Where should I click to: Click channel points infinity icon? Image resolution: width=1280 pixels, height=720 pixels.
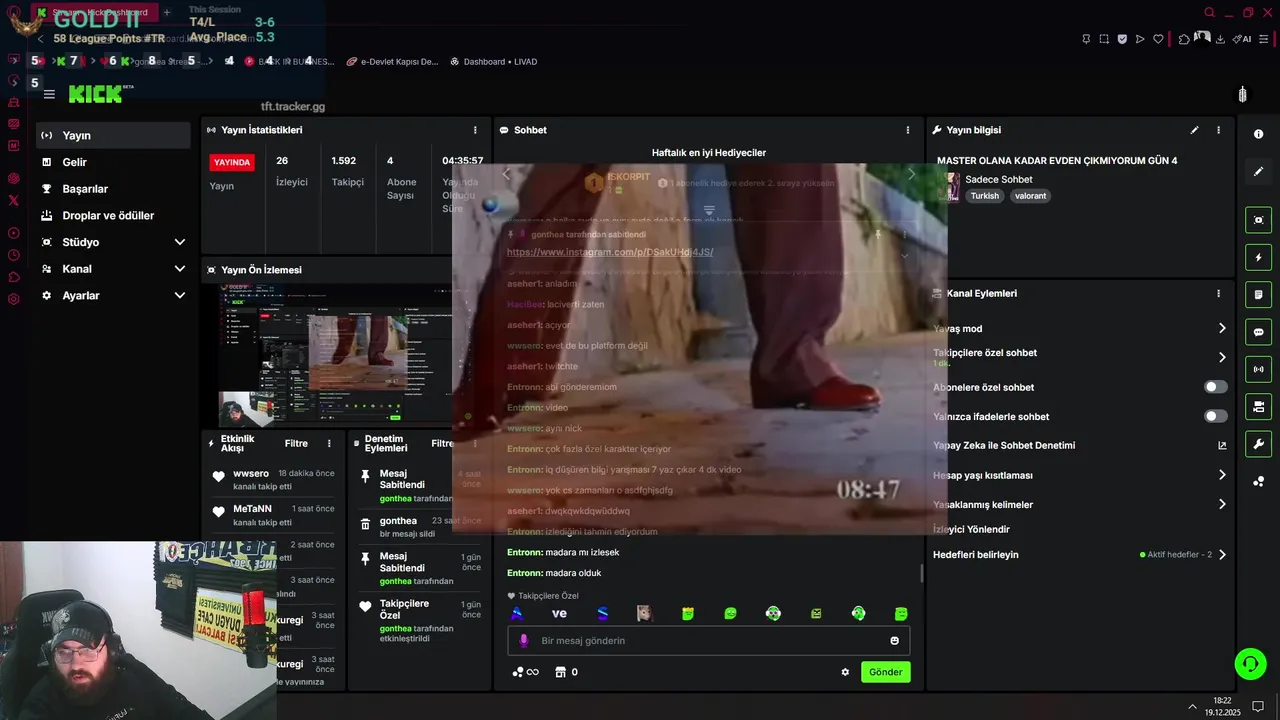[x=525, y=672]
